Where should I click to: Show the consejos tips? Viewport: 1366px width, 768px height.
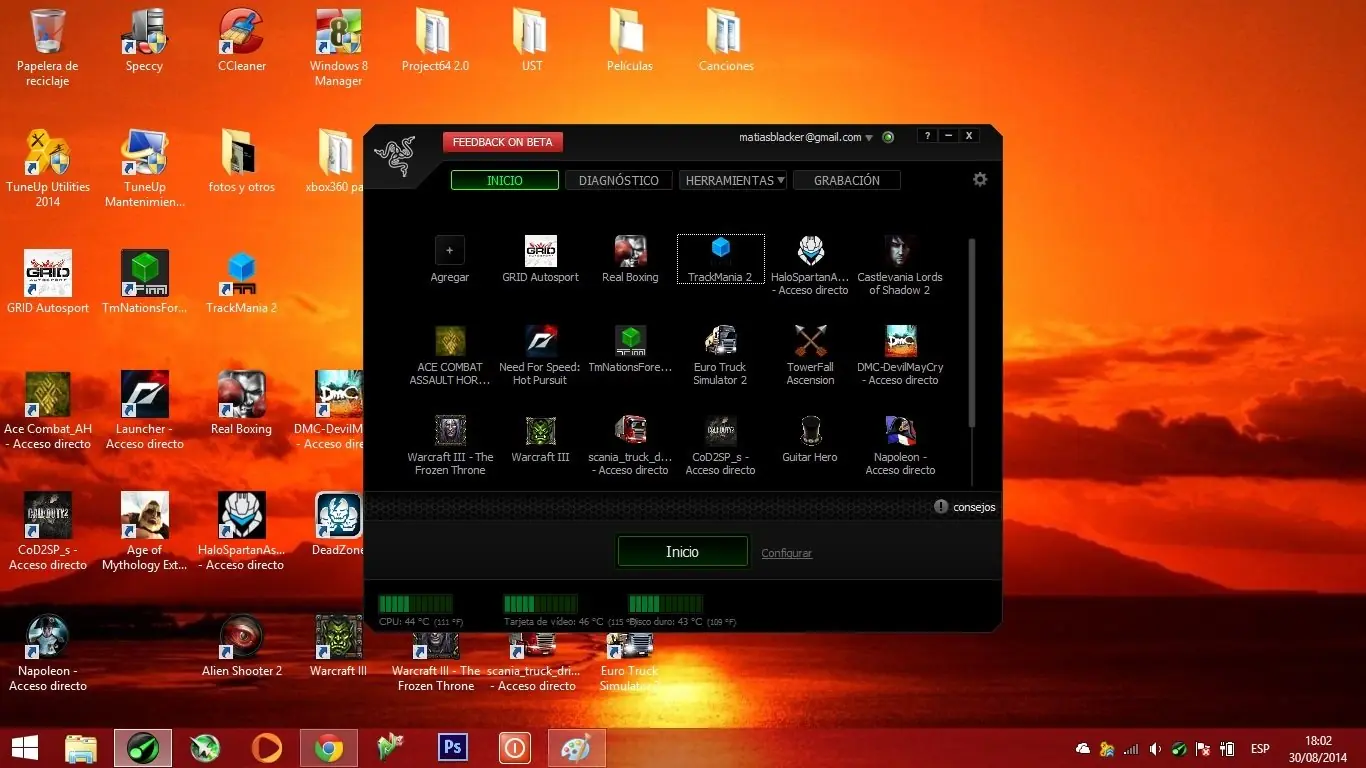click(x=965, y=507)
